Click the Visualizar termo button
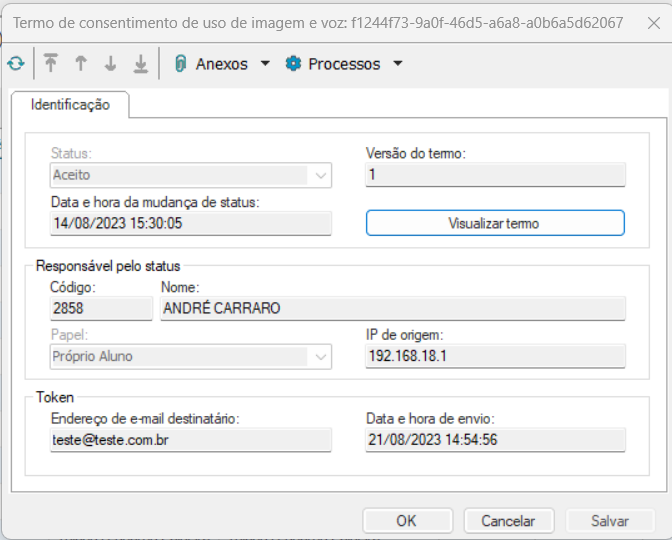 point(495,223)
